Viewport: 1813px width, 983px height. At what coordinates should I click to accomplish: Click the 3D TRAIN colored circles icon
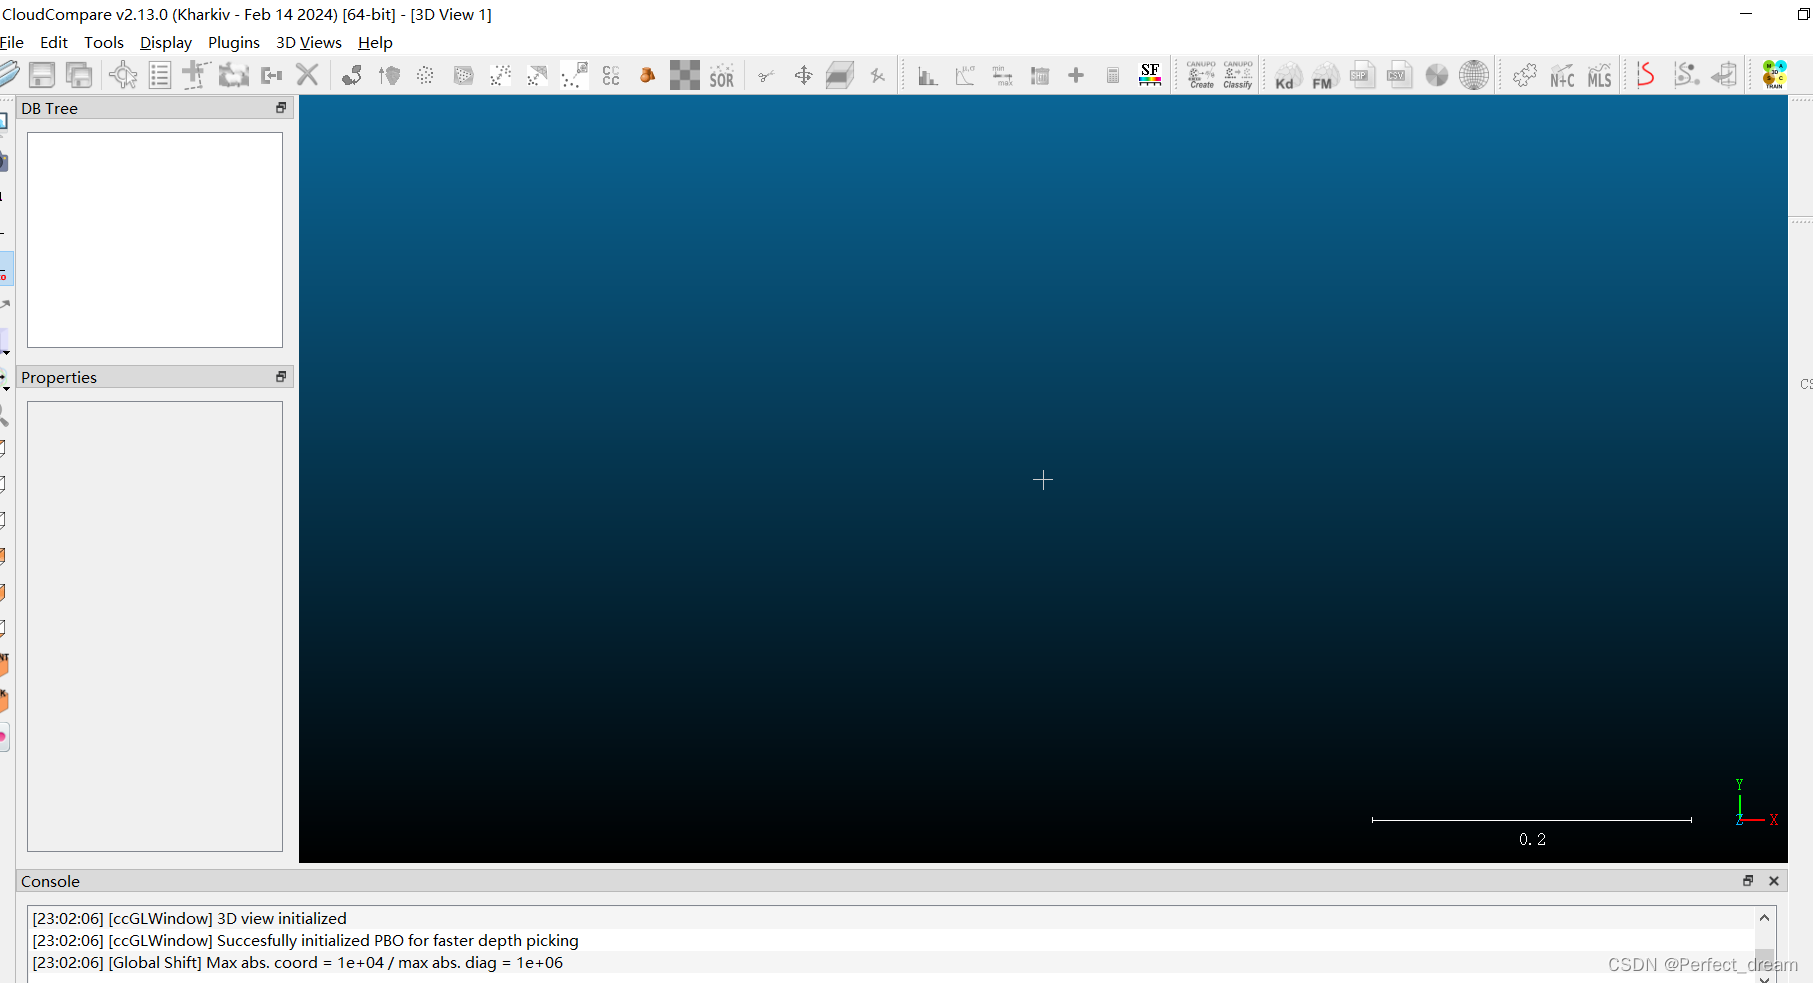[1775, 75]
